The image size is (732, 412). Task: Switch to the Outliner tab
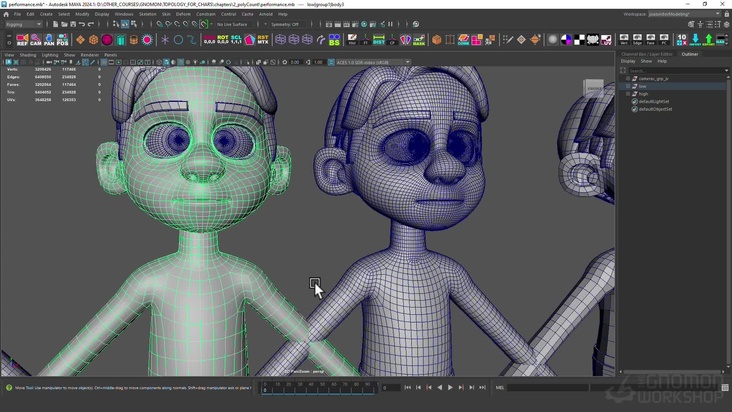coord(690,54)
